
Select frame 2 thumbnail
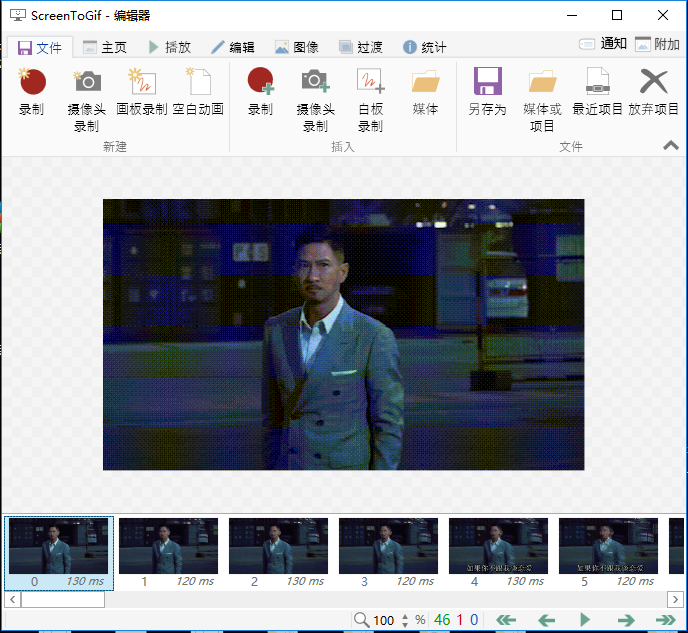point(278,553)
